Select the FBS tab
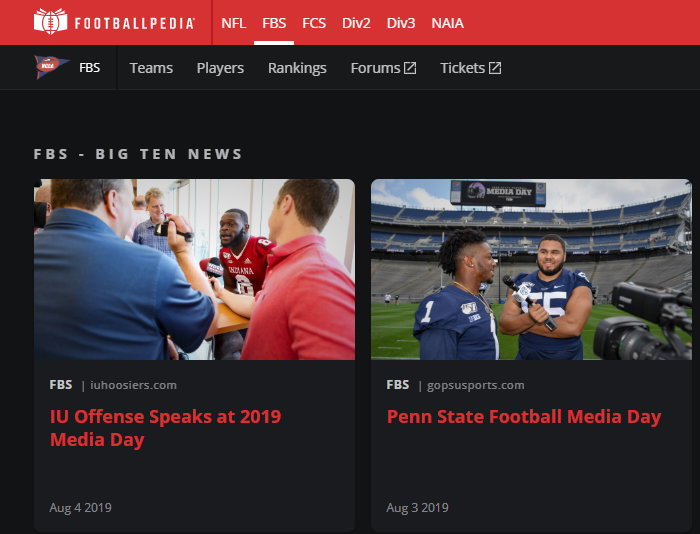The height and width of the screenshot is (534, 700). (274, 22)
